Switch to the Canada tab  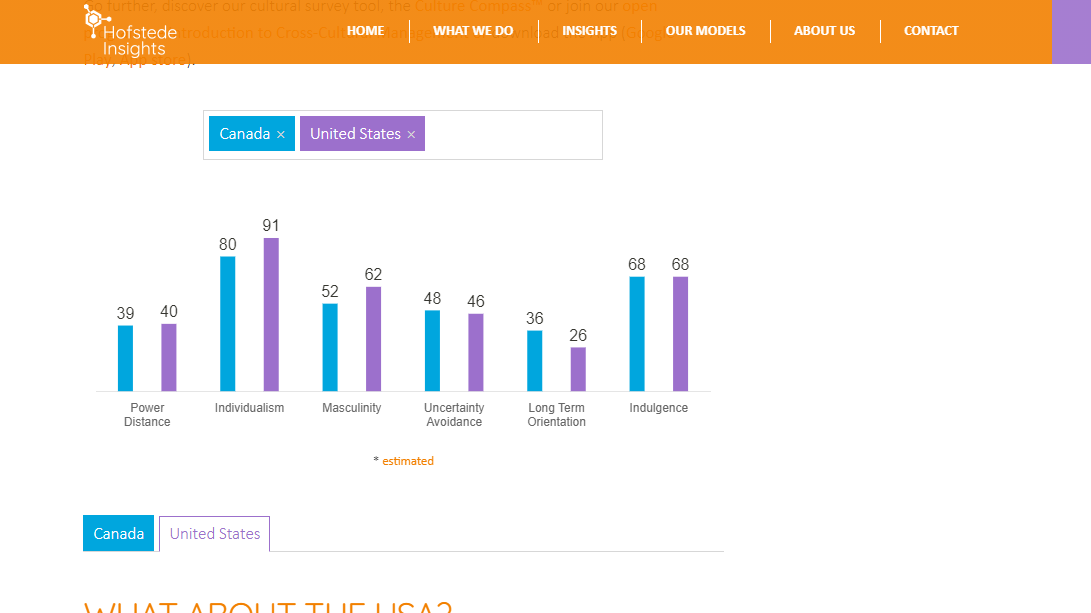118,533
